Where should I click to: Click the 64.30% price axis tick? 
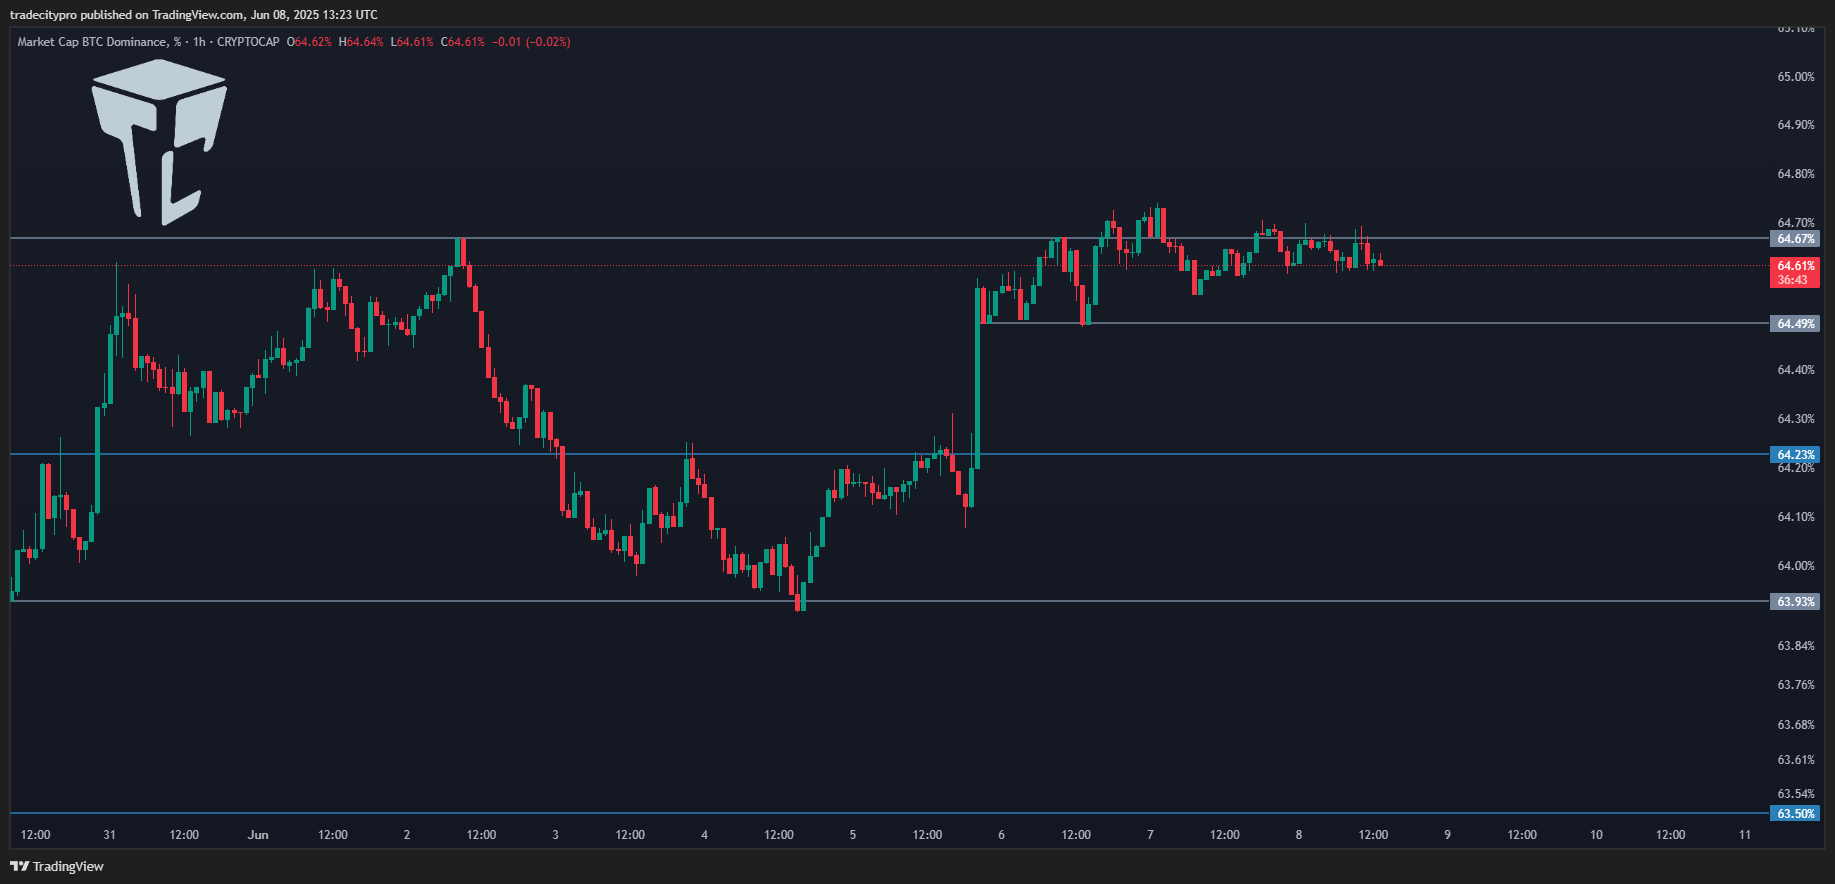pos(1796,419)
